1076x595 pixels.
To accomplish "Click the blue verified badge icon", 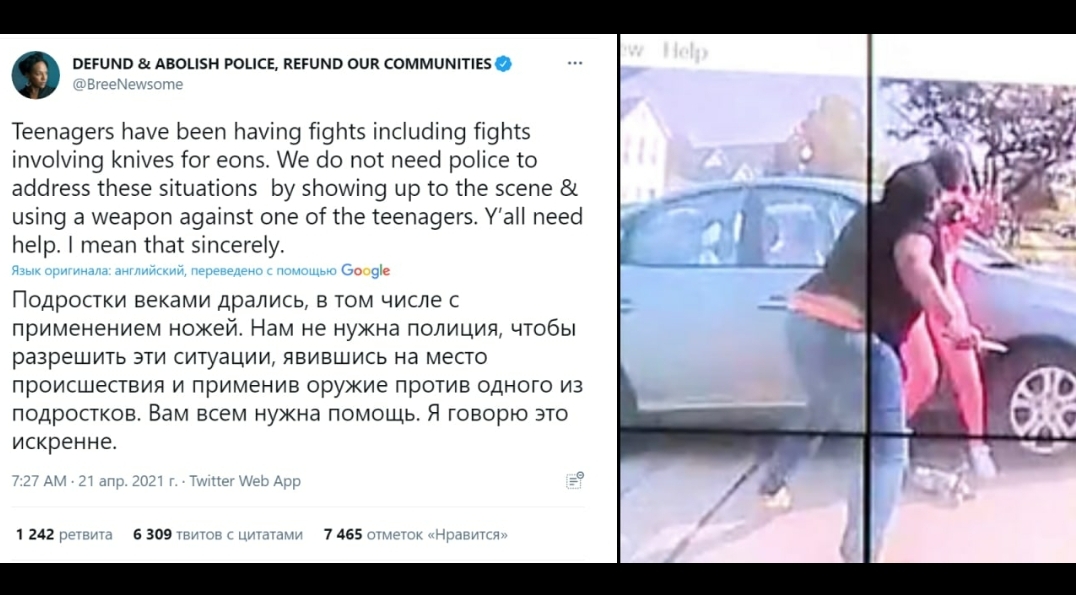I will click(504, 64).
